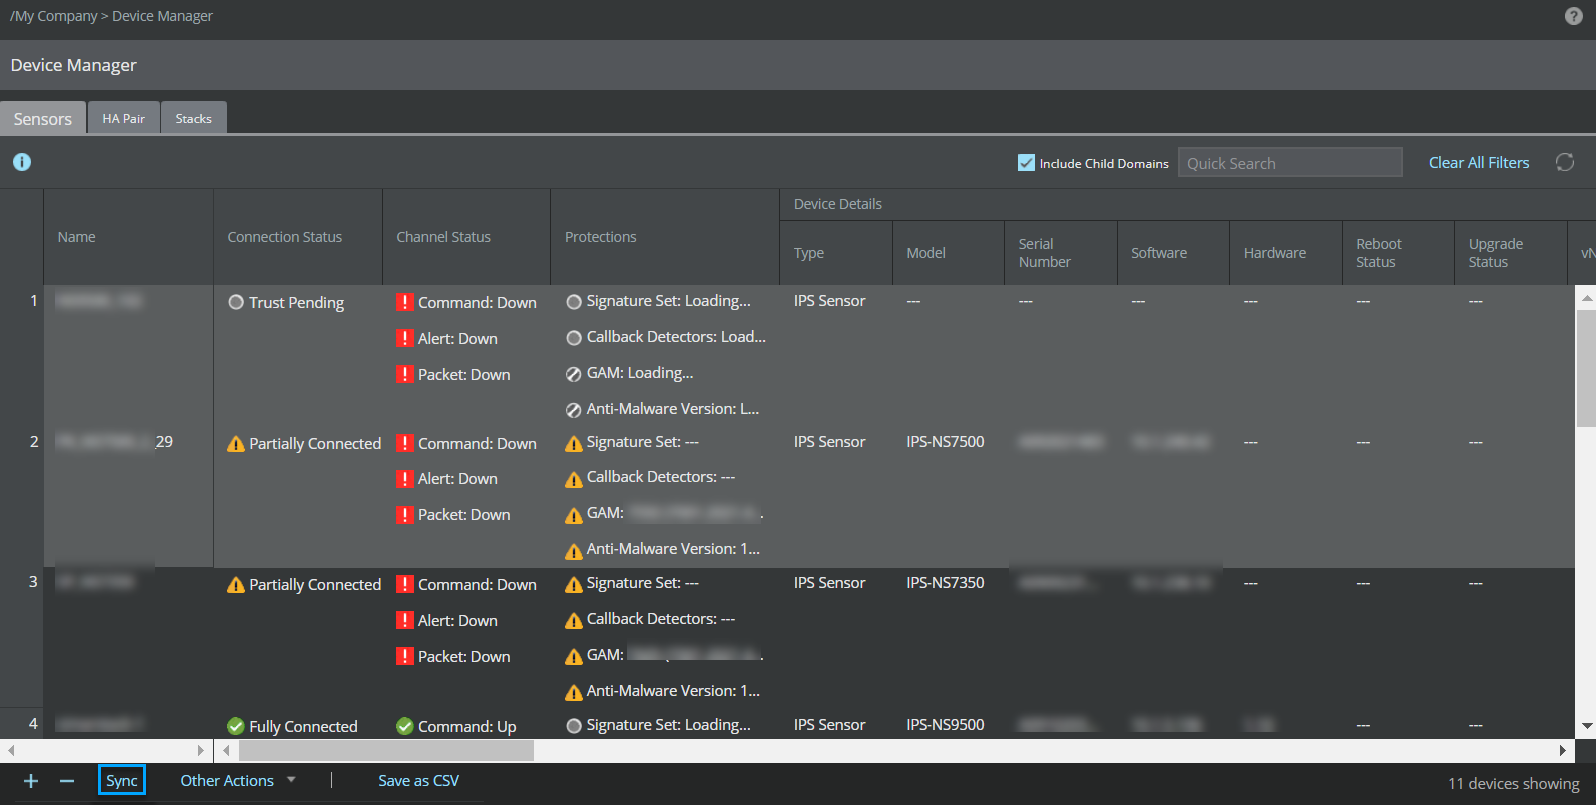Click the IPS-NS7500 model cell
The height and width of the screenshot is (805, 1596).
click(x=946, y=442)
